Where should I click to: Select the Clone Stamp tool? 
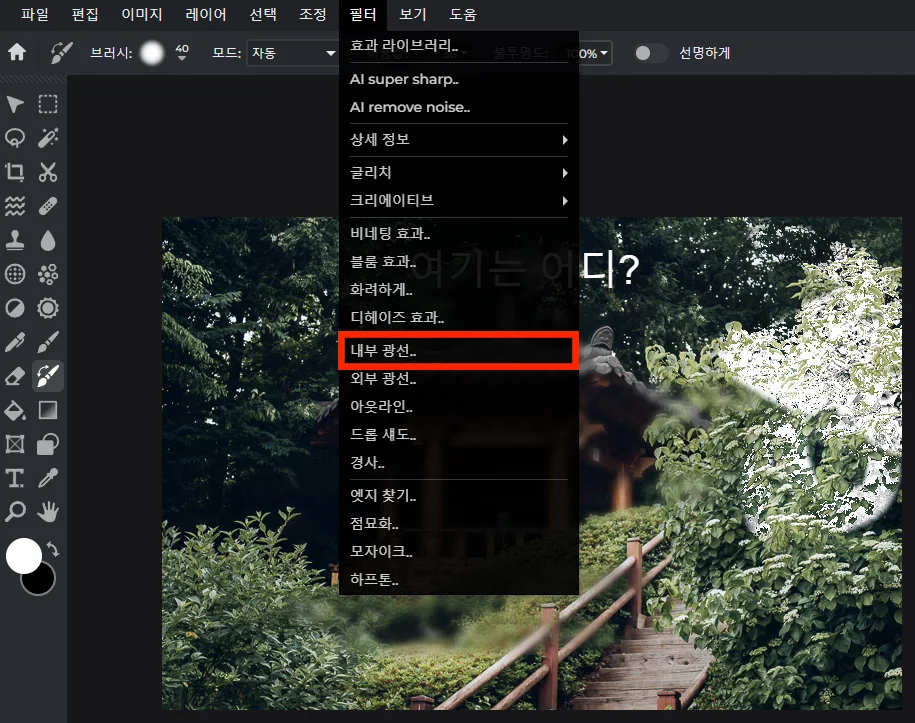point(14,240)
